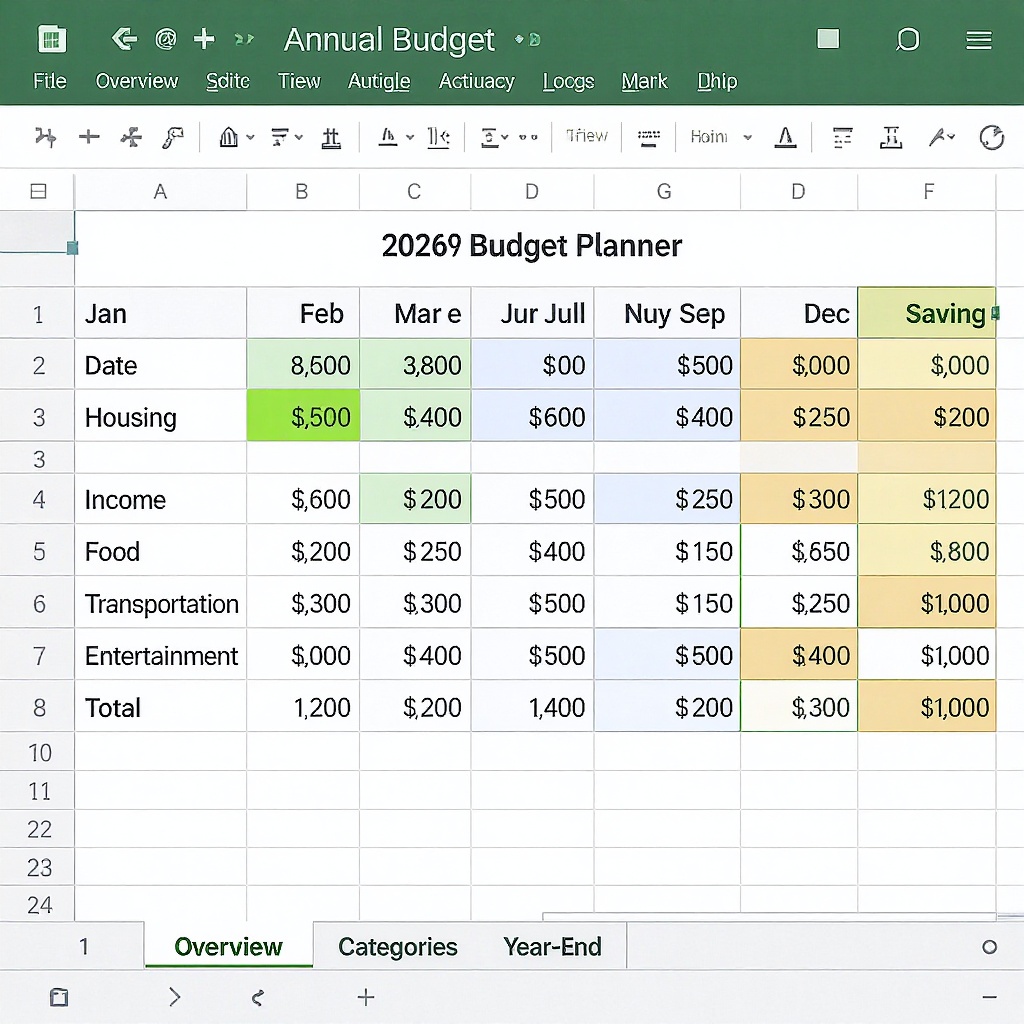Switch to the Categories sheet tab

coord(398,947)
